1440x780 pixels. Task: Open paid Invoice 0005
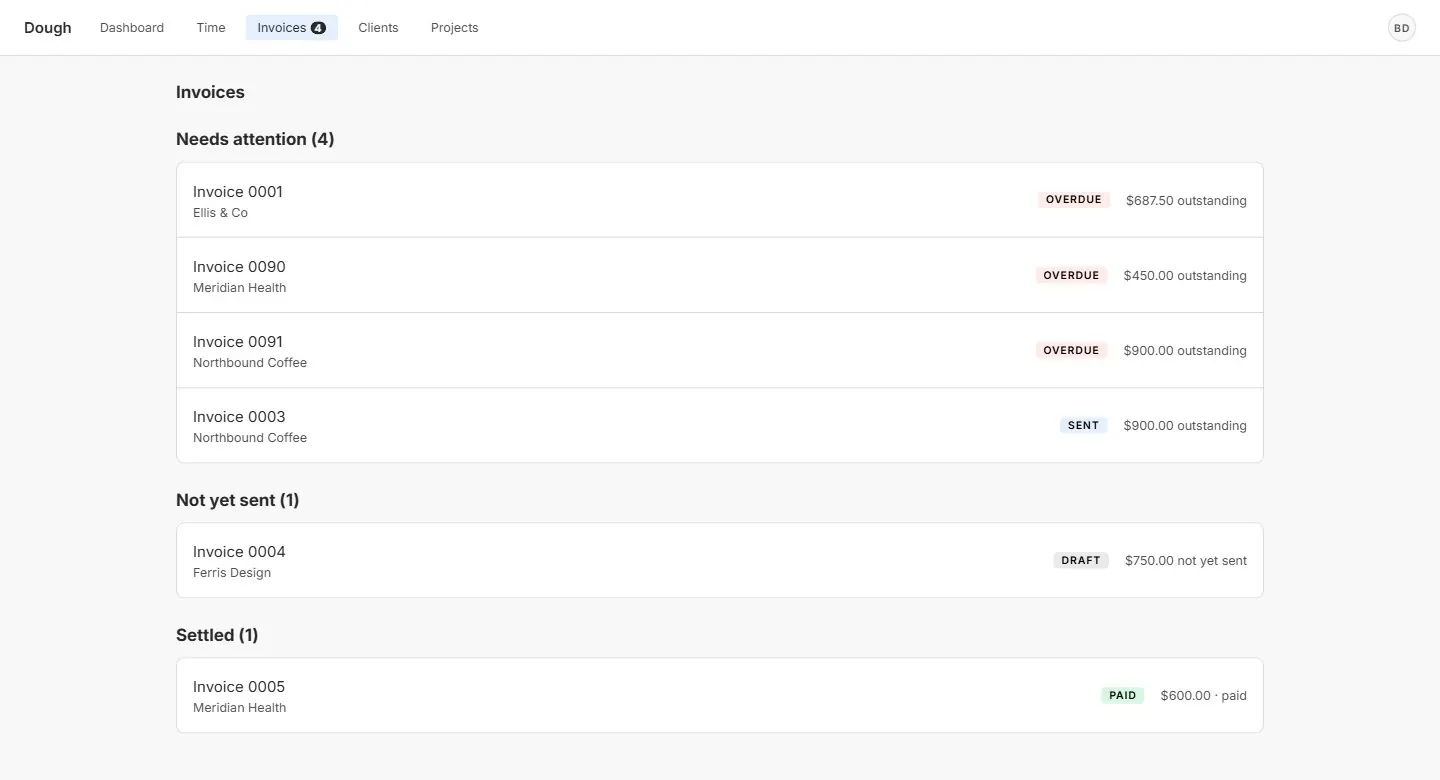point(720,695)
